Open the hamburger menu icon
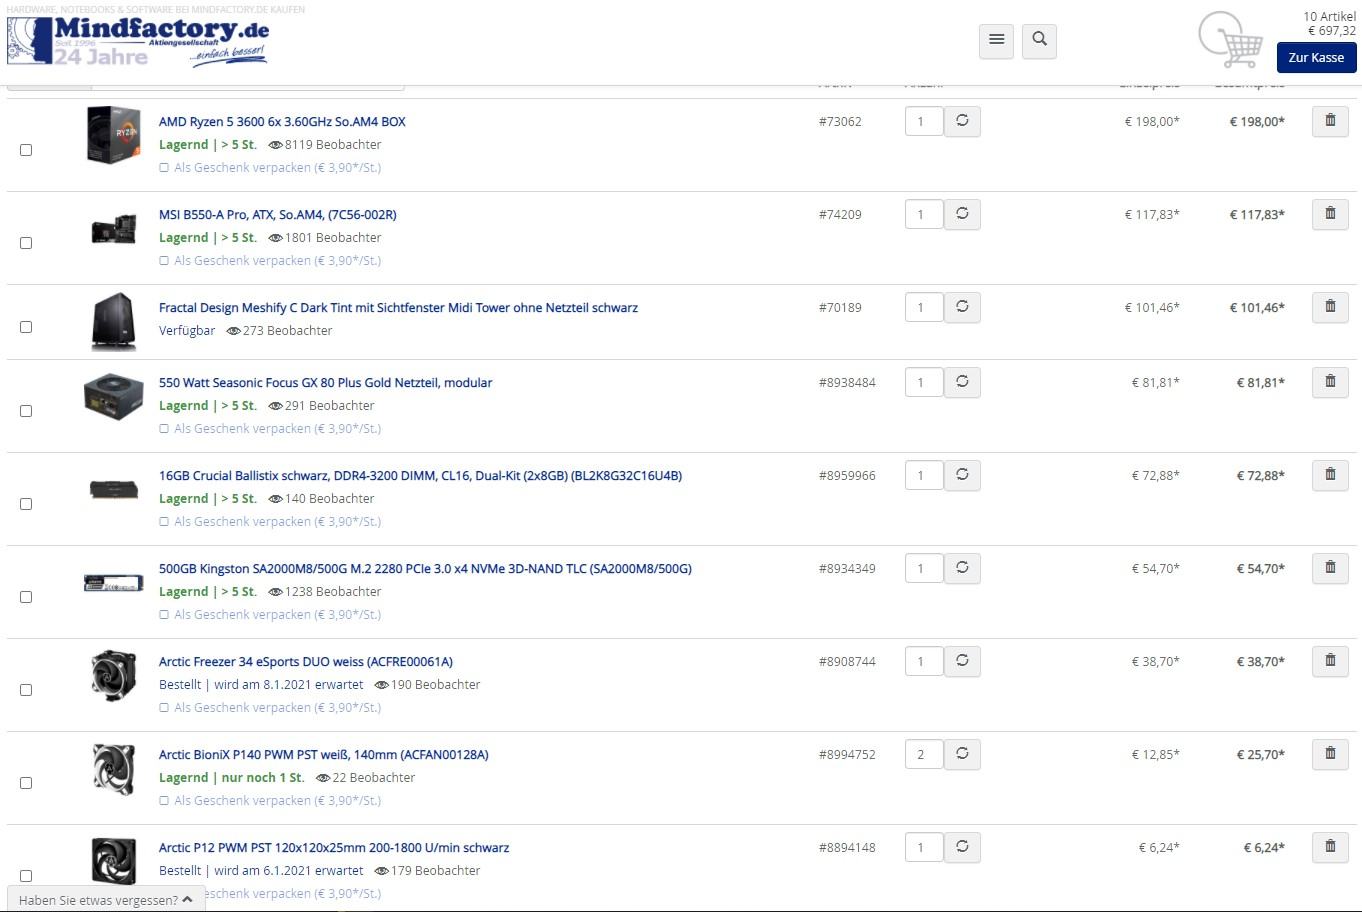Viewport: 1362px width, 912px height. tap(996, 40)
